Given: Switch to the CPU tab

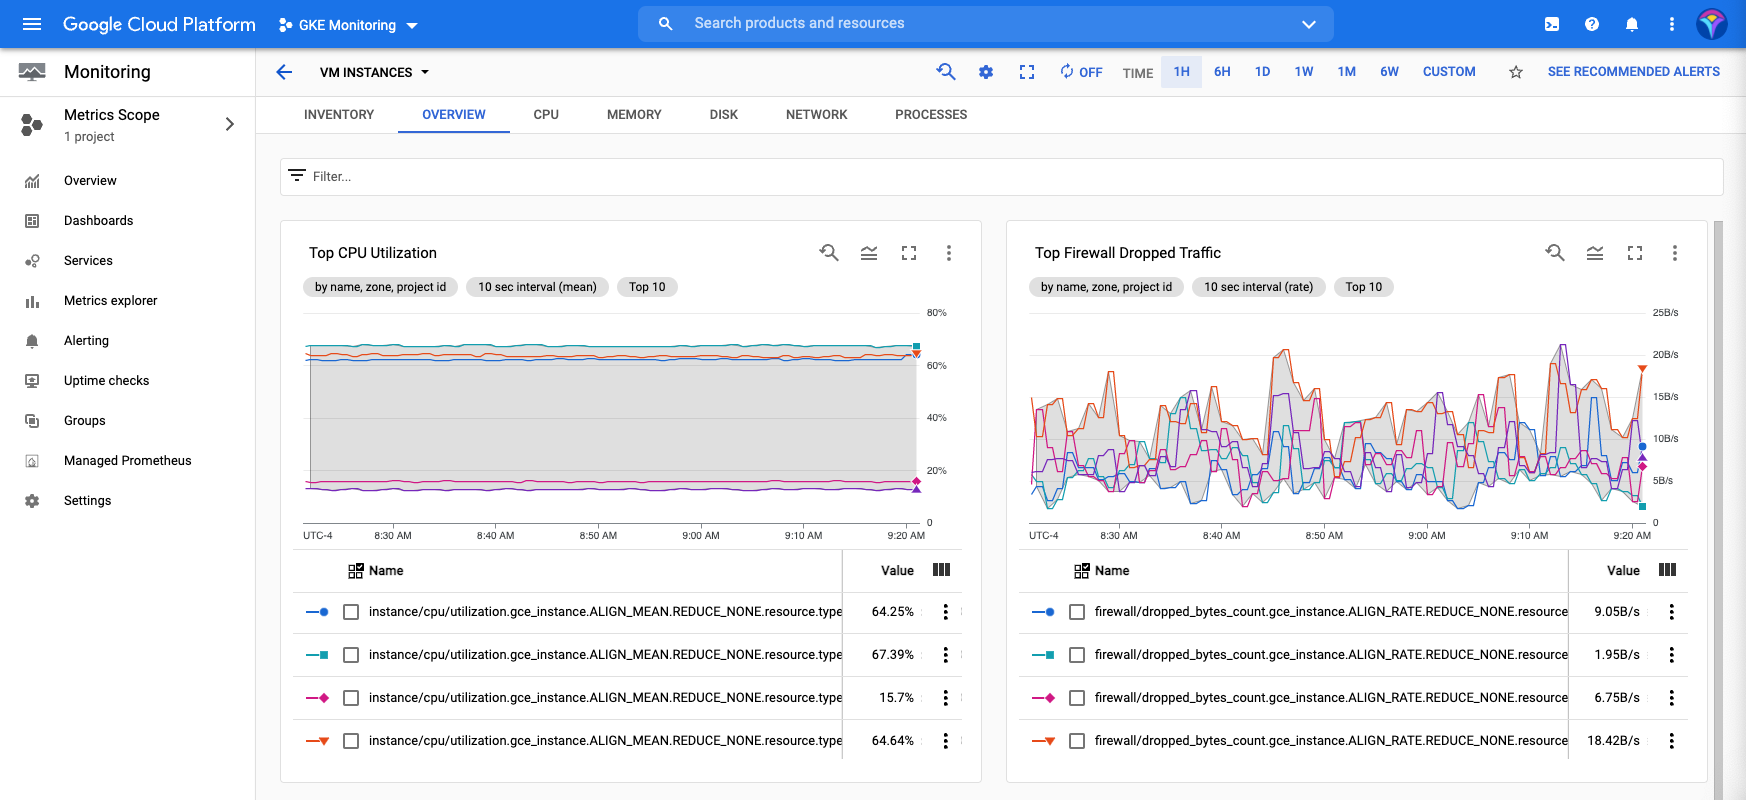Looking at the screenshot, I should 546,115.
